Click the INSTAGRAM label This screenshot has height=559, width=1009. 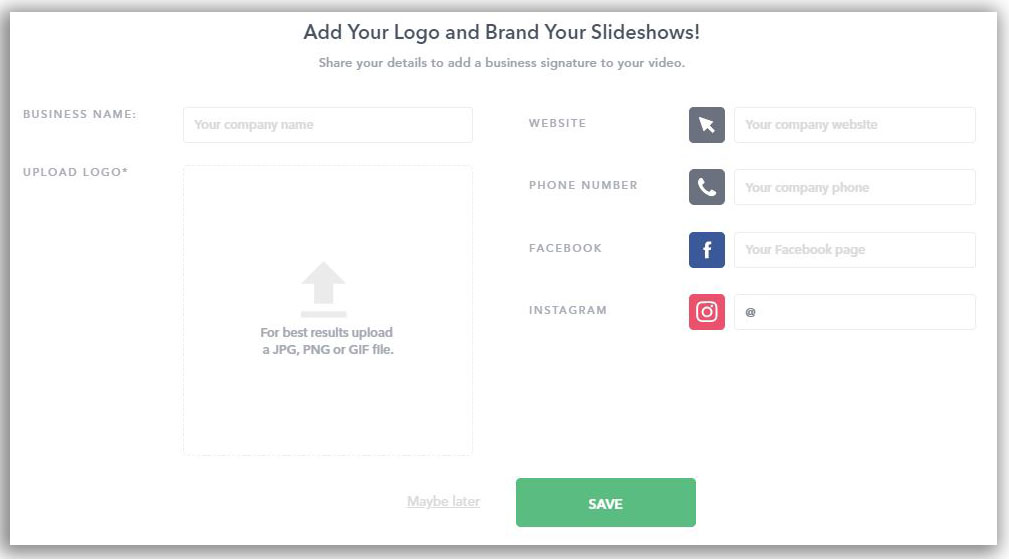point(568,310)
